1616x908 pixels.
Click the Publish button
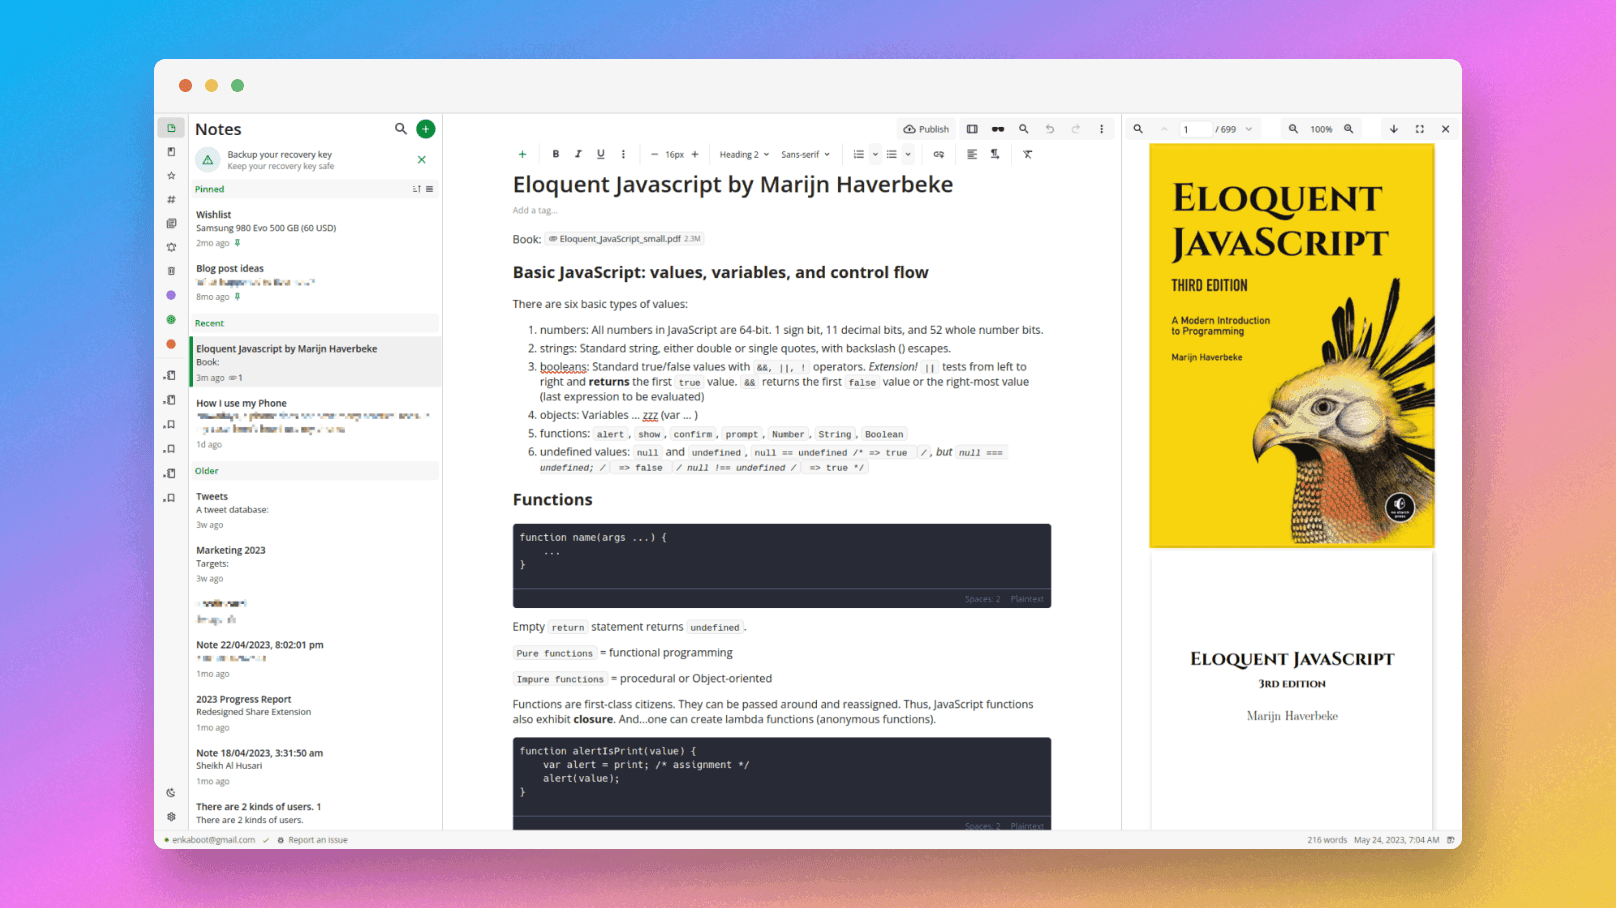(x=926, y=129)
